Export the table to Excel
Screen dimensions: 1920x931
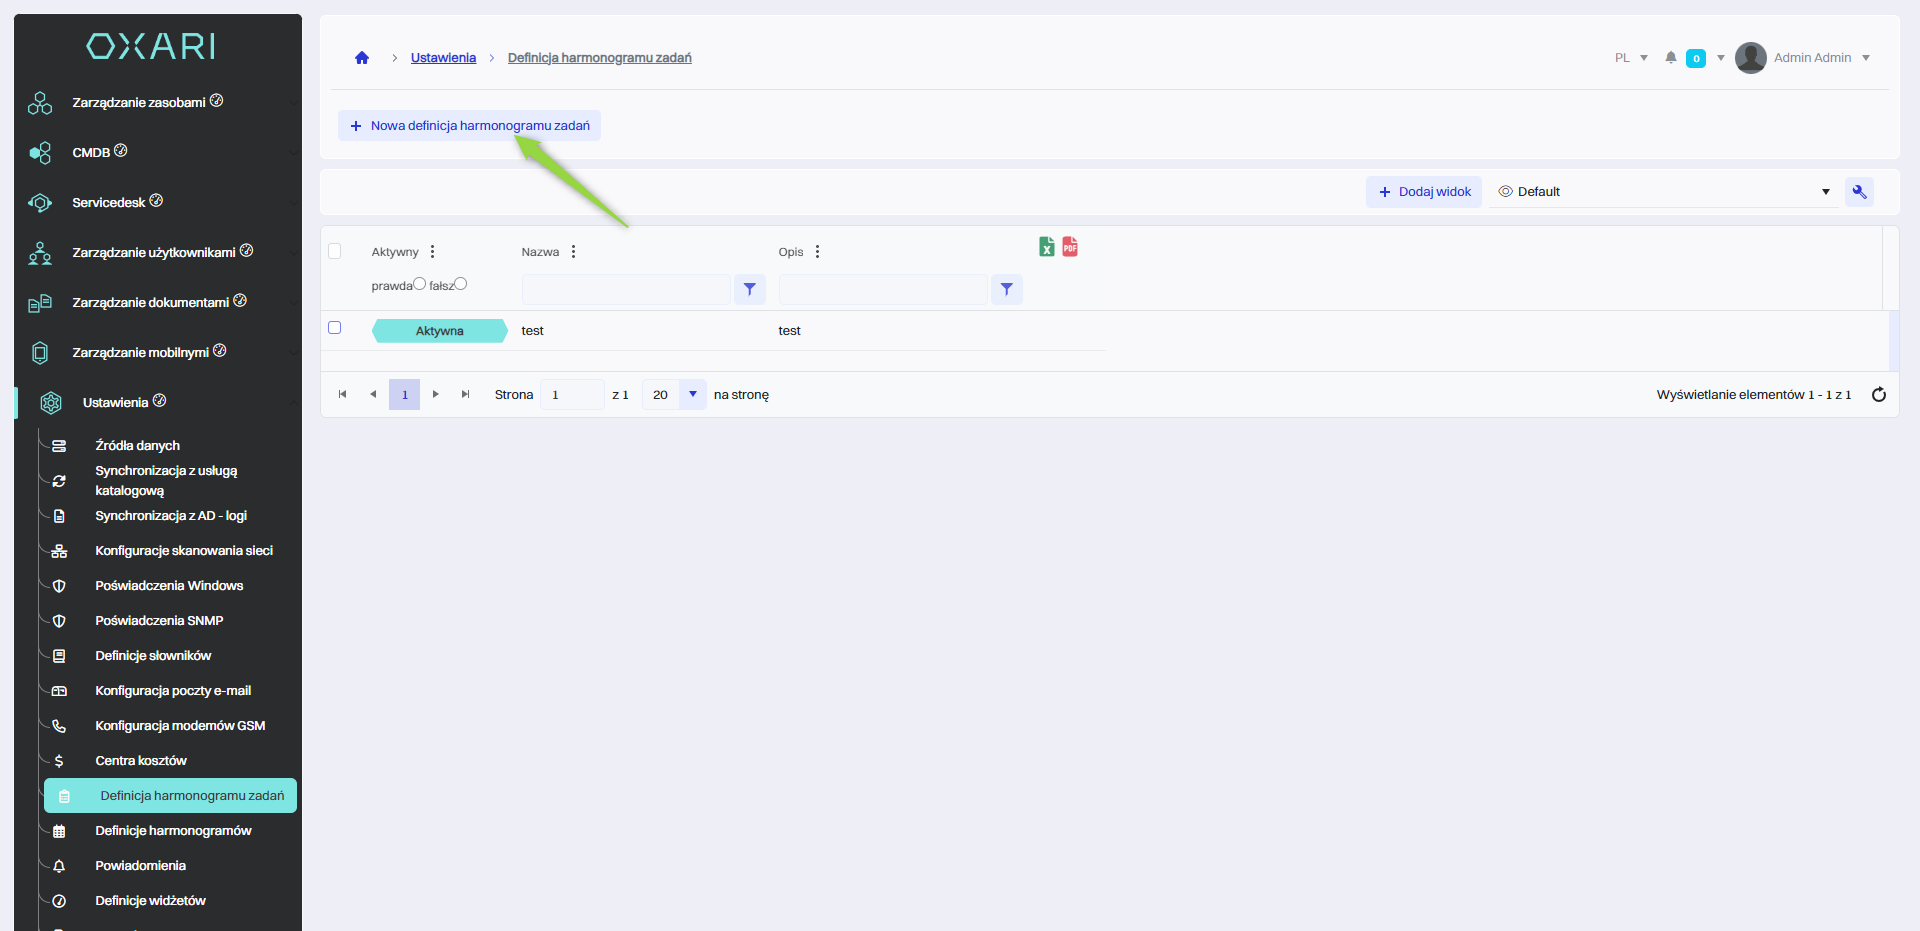pos(1046,247)
